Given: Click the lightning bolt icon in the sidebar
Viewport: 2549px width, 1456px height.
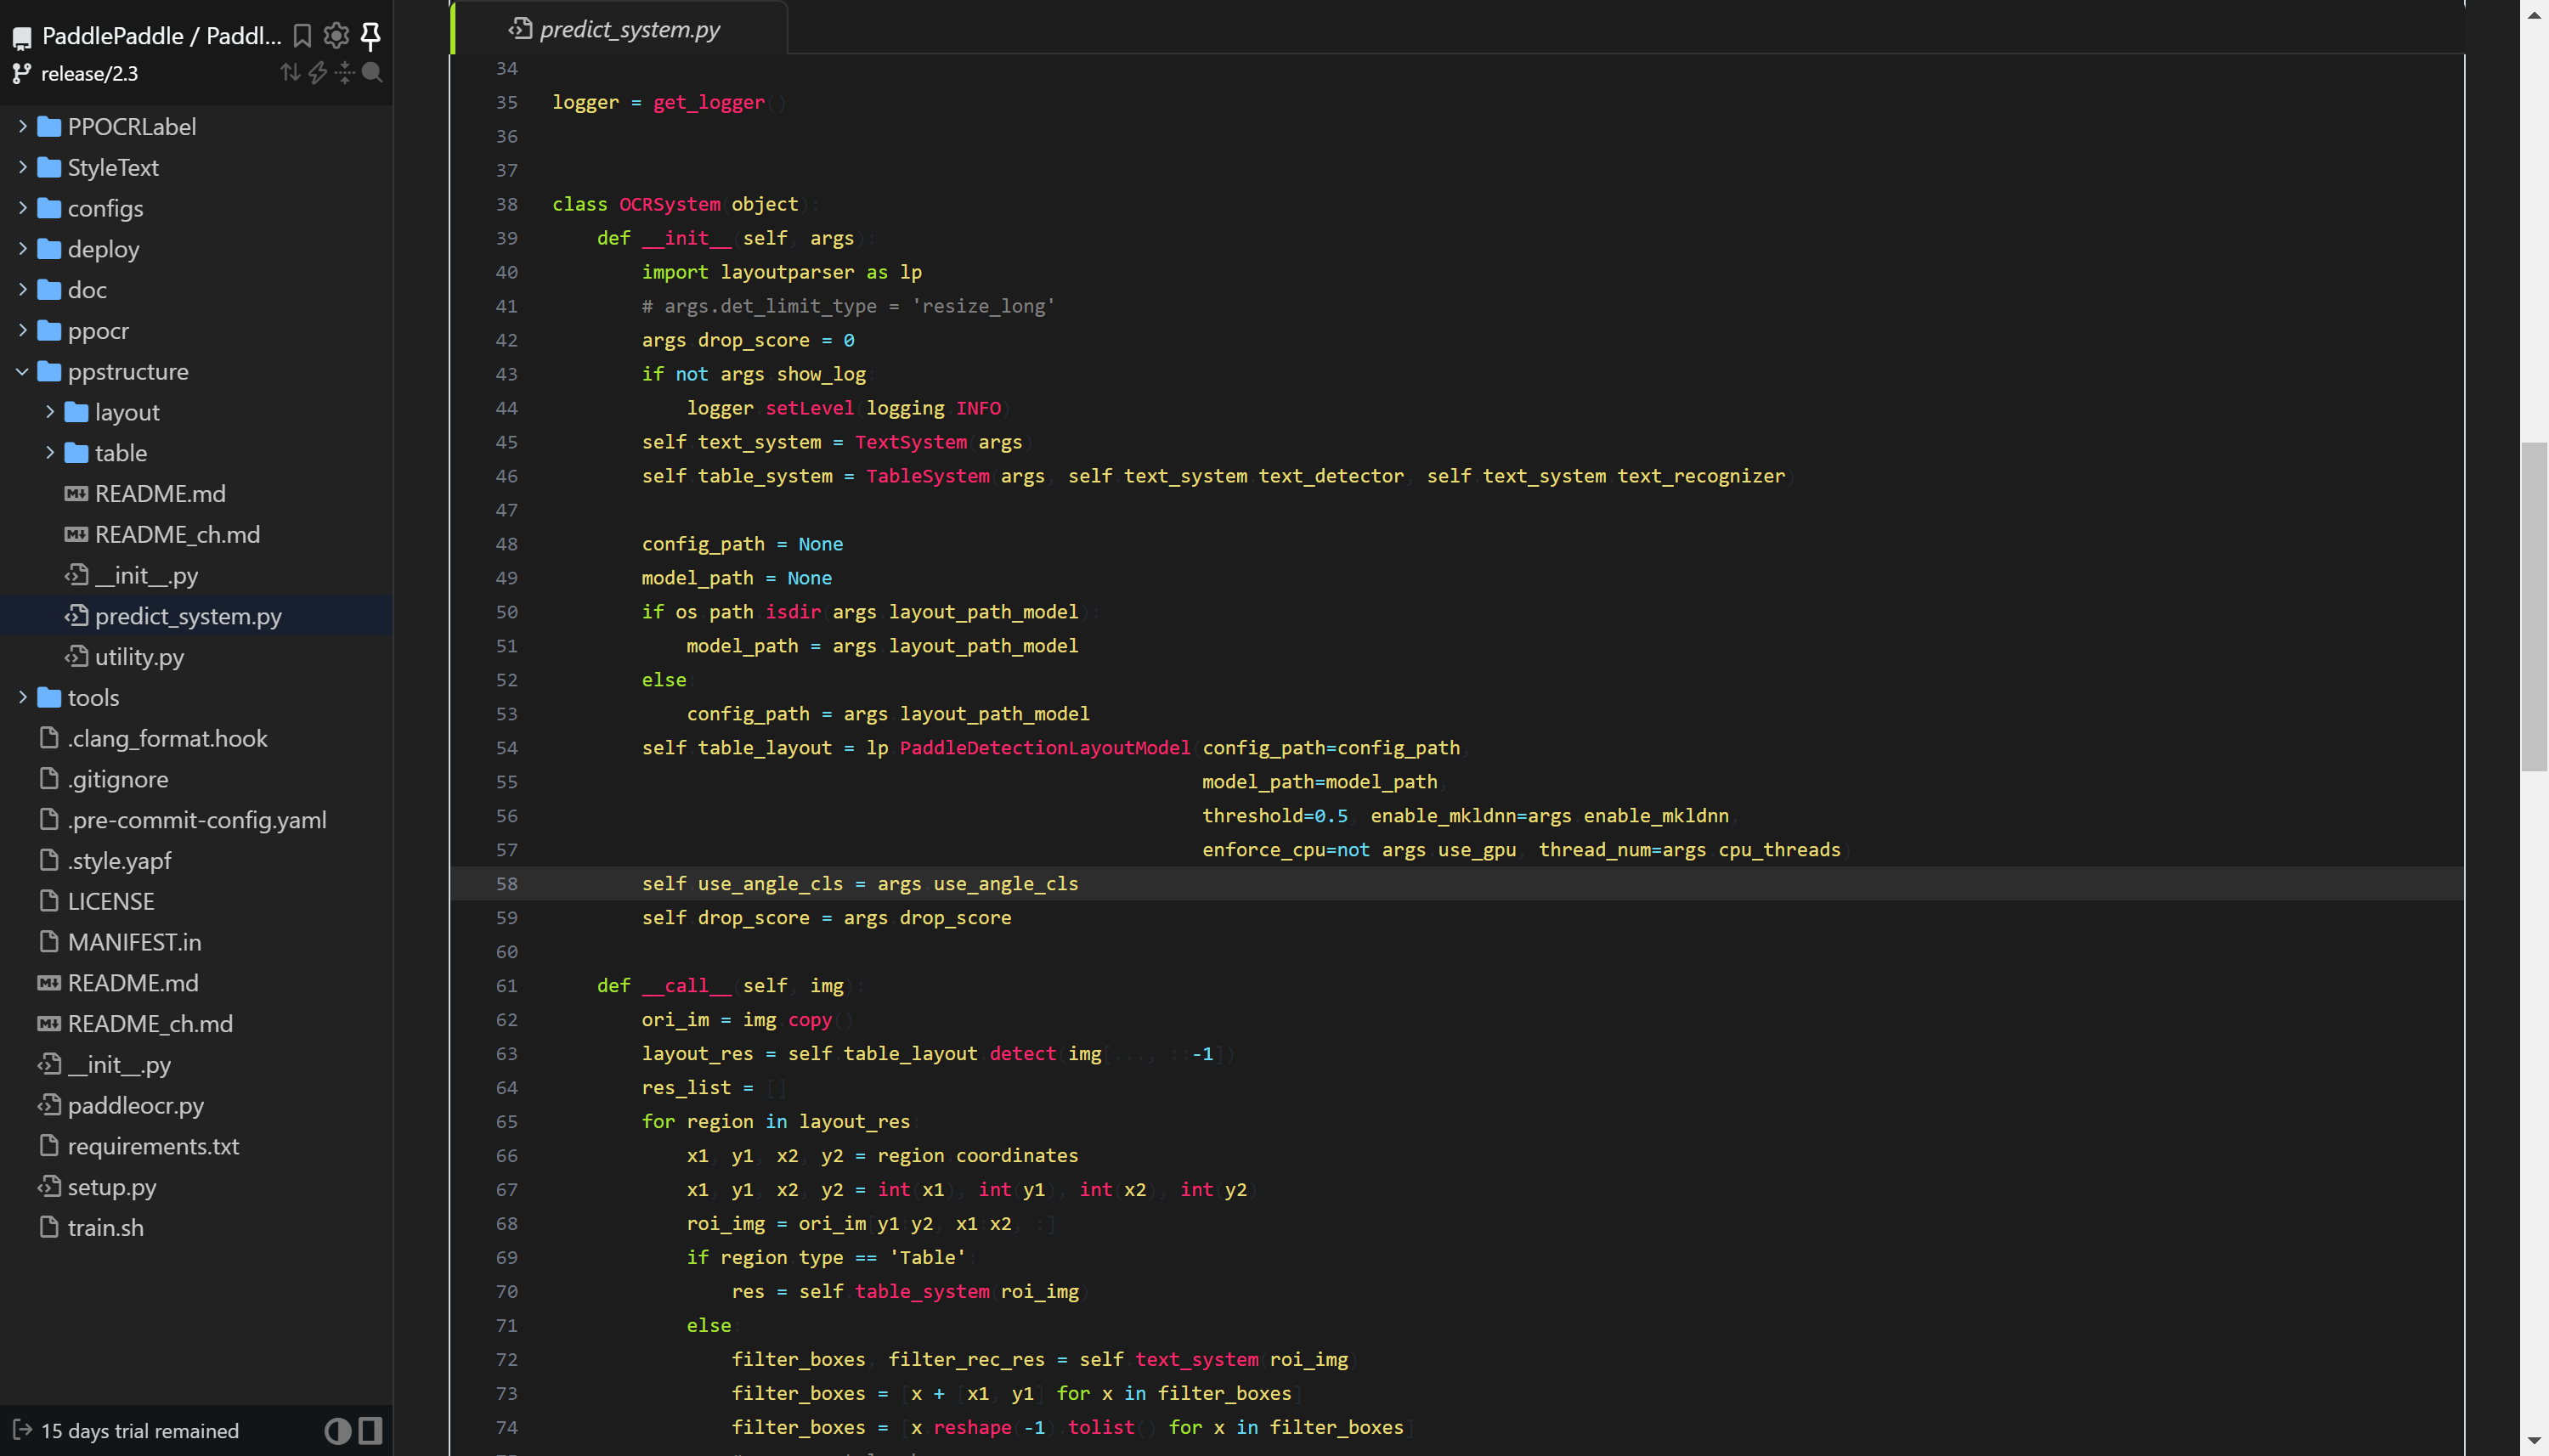Looking at the screenshot, I should (318, 72).
